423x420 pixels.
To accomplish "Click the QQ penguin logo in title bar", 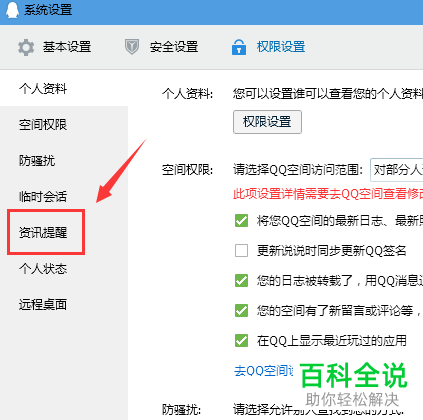I will (x=12, y=10).
